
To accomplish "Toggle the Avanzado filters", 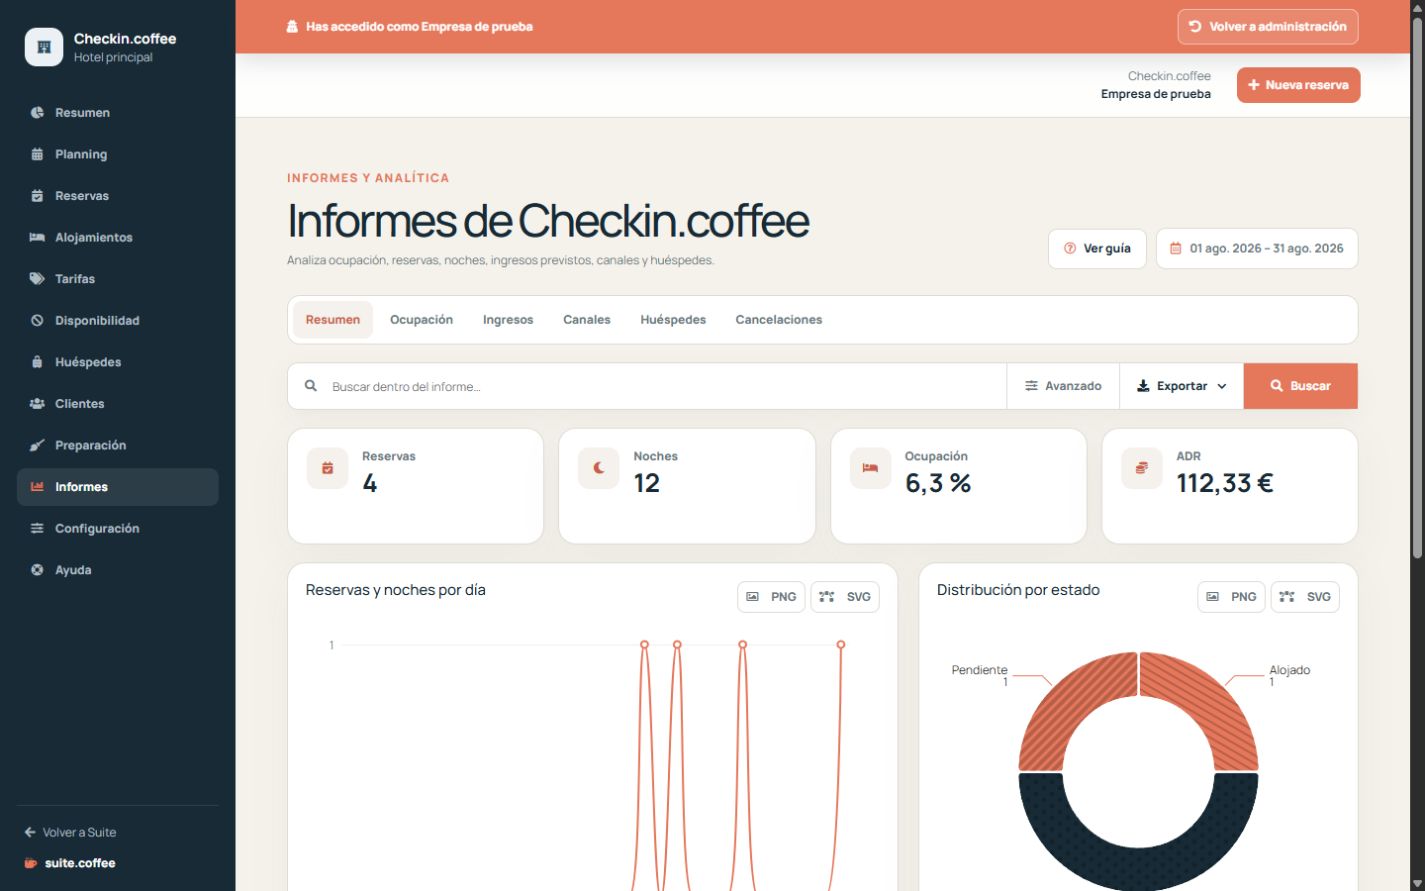I will tap(1063, 386).
